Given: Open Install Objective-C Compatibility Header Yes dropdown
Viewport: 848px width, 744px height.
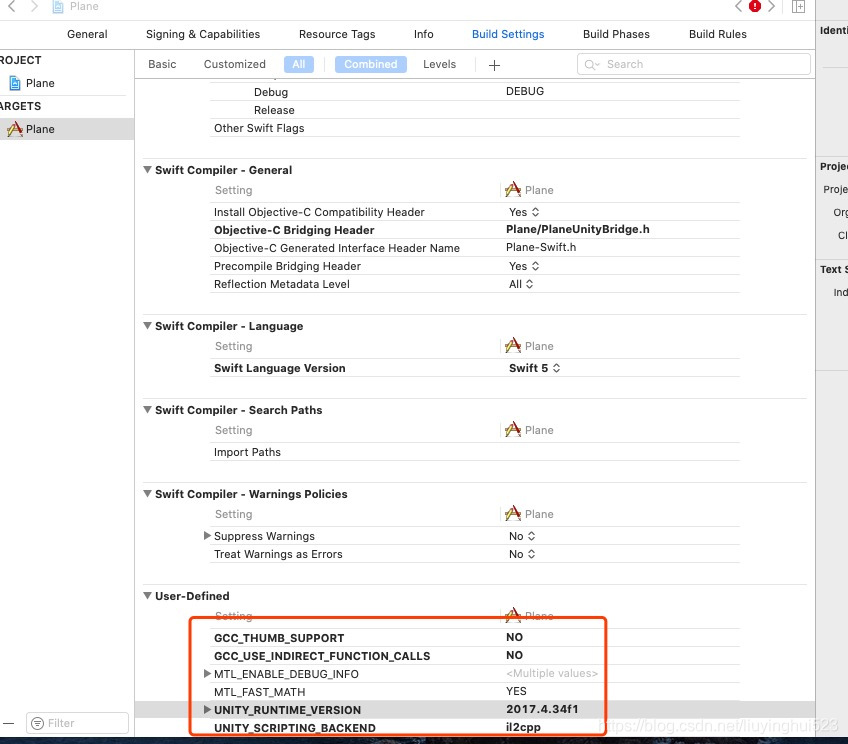Looking at the screenshot, I should [524, 212].
